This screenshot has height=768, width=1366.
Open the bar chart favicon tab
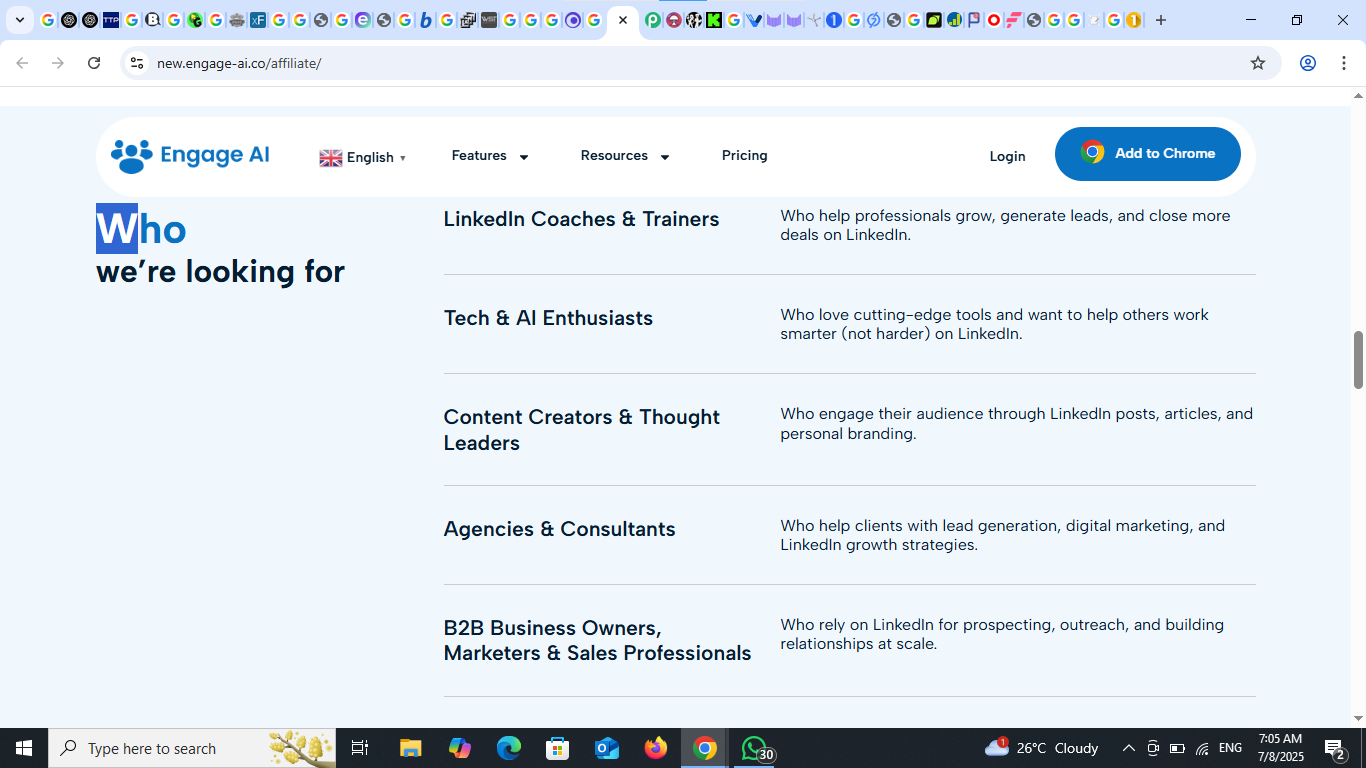pos(954,20)
